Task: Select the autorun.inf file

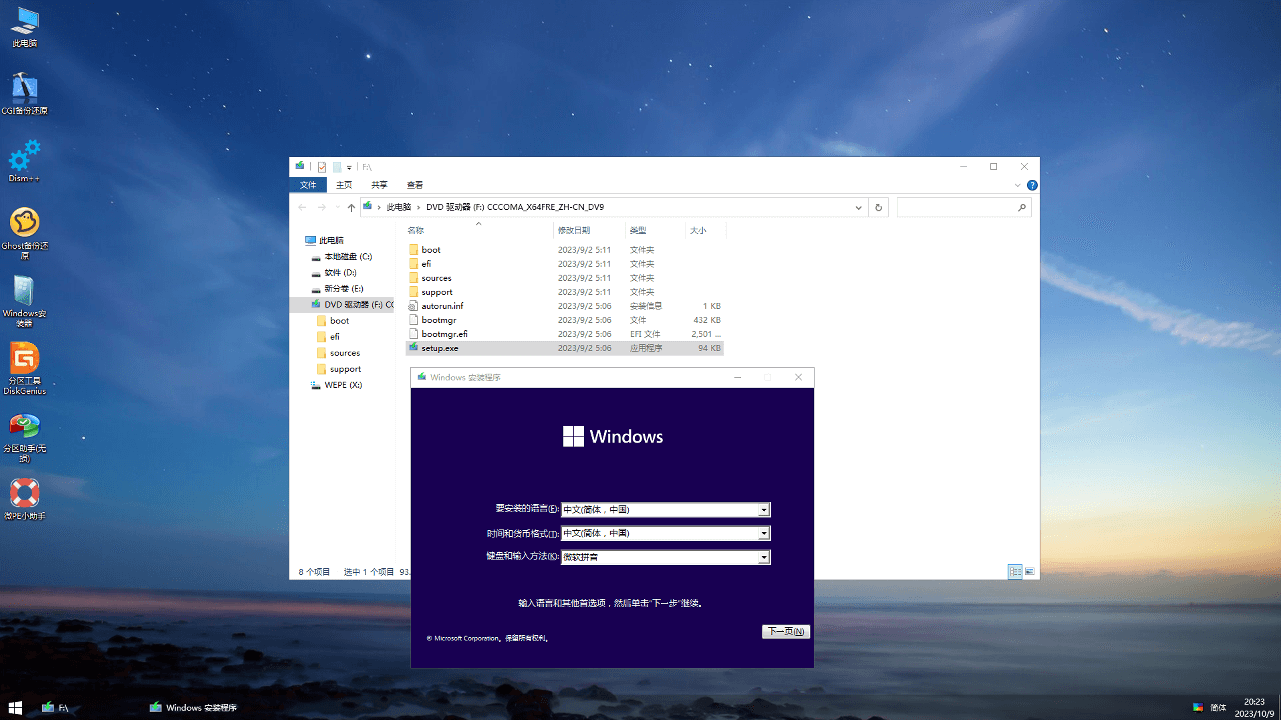Action: pyautogui.click(x=564, y=305)
